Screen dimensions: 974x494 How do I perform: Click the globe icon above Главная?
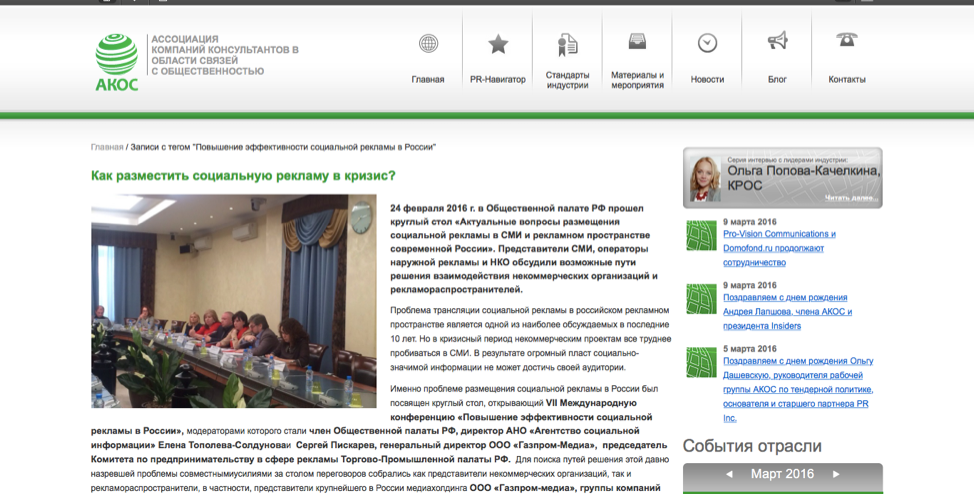pyautogui.click(x=428, y=43)
